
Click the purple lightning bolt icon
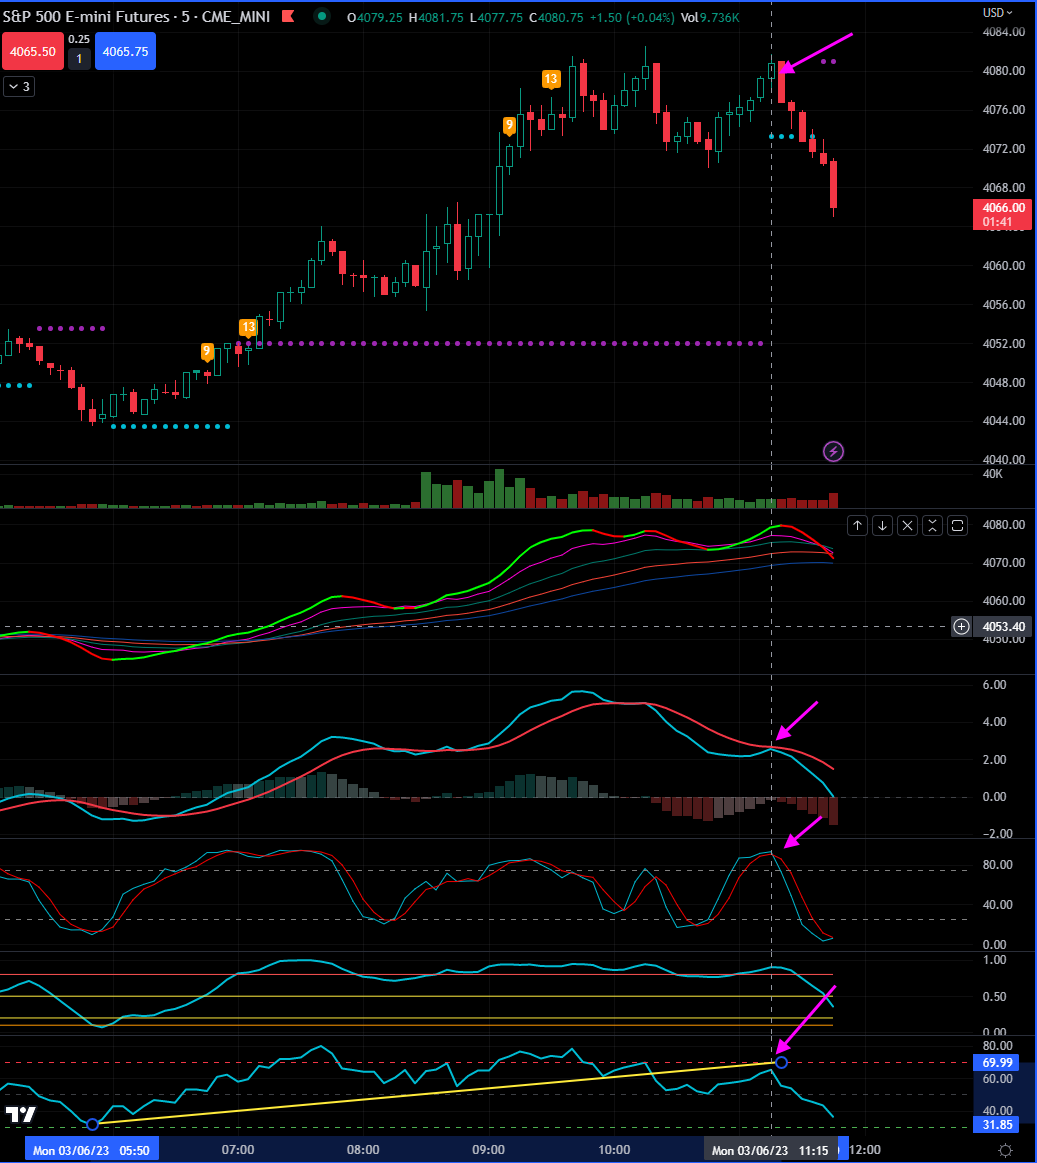833,451
